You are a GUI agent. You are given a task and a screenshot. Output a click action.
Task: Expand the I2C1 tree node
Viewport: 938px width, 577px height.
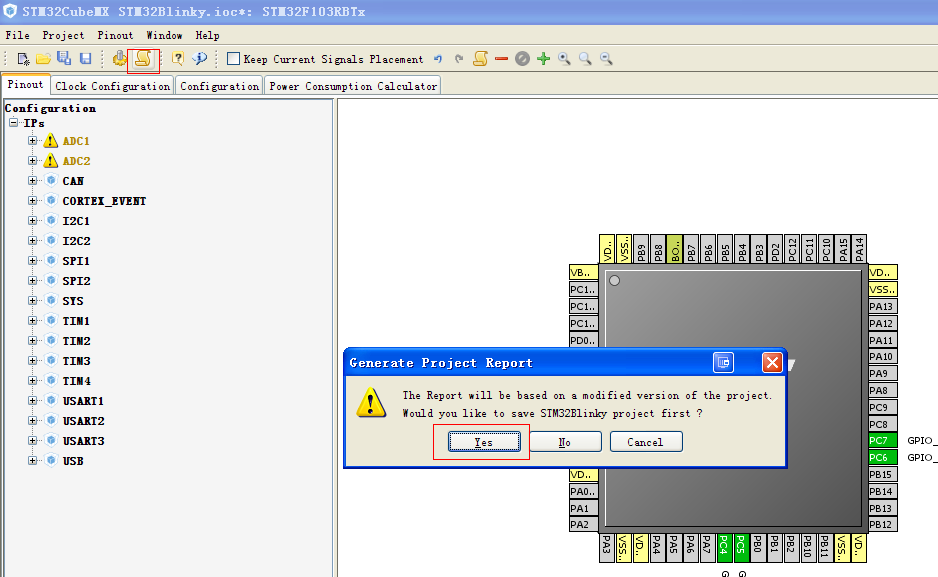coord(32,221)
